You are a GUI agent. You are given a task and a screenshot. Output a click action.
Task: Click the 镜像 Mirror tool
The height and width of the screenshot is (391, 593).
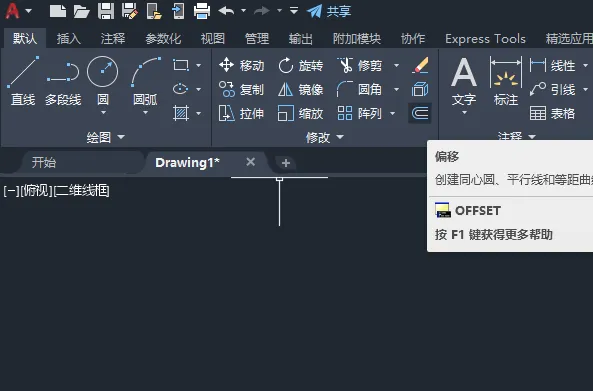tap(301, 90)
